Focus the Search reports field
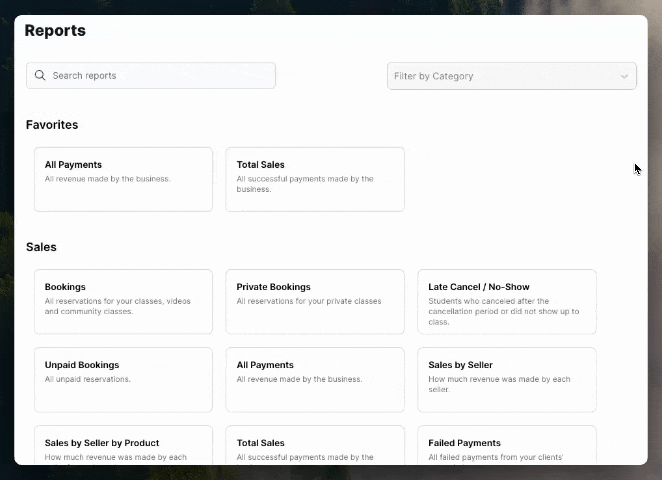The image size is (662, 480). pos(151,76)
